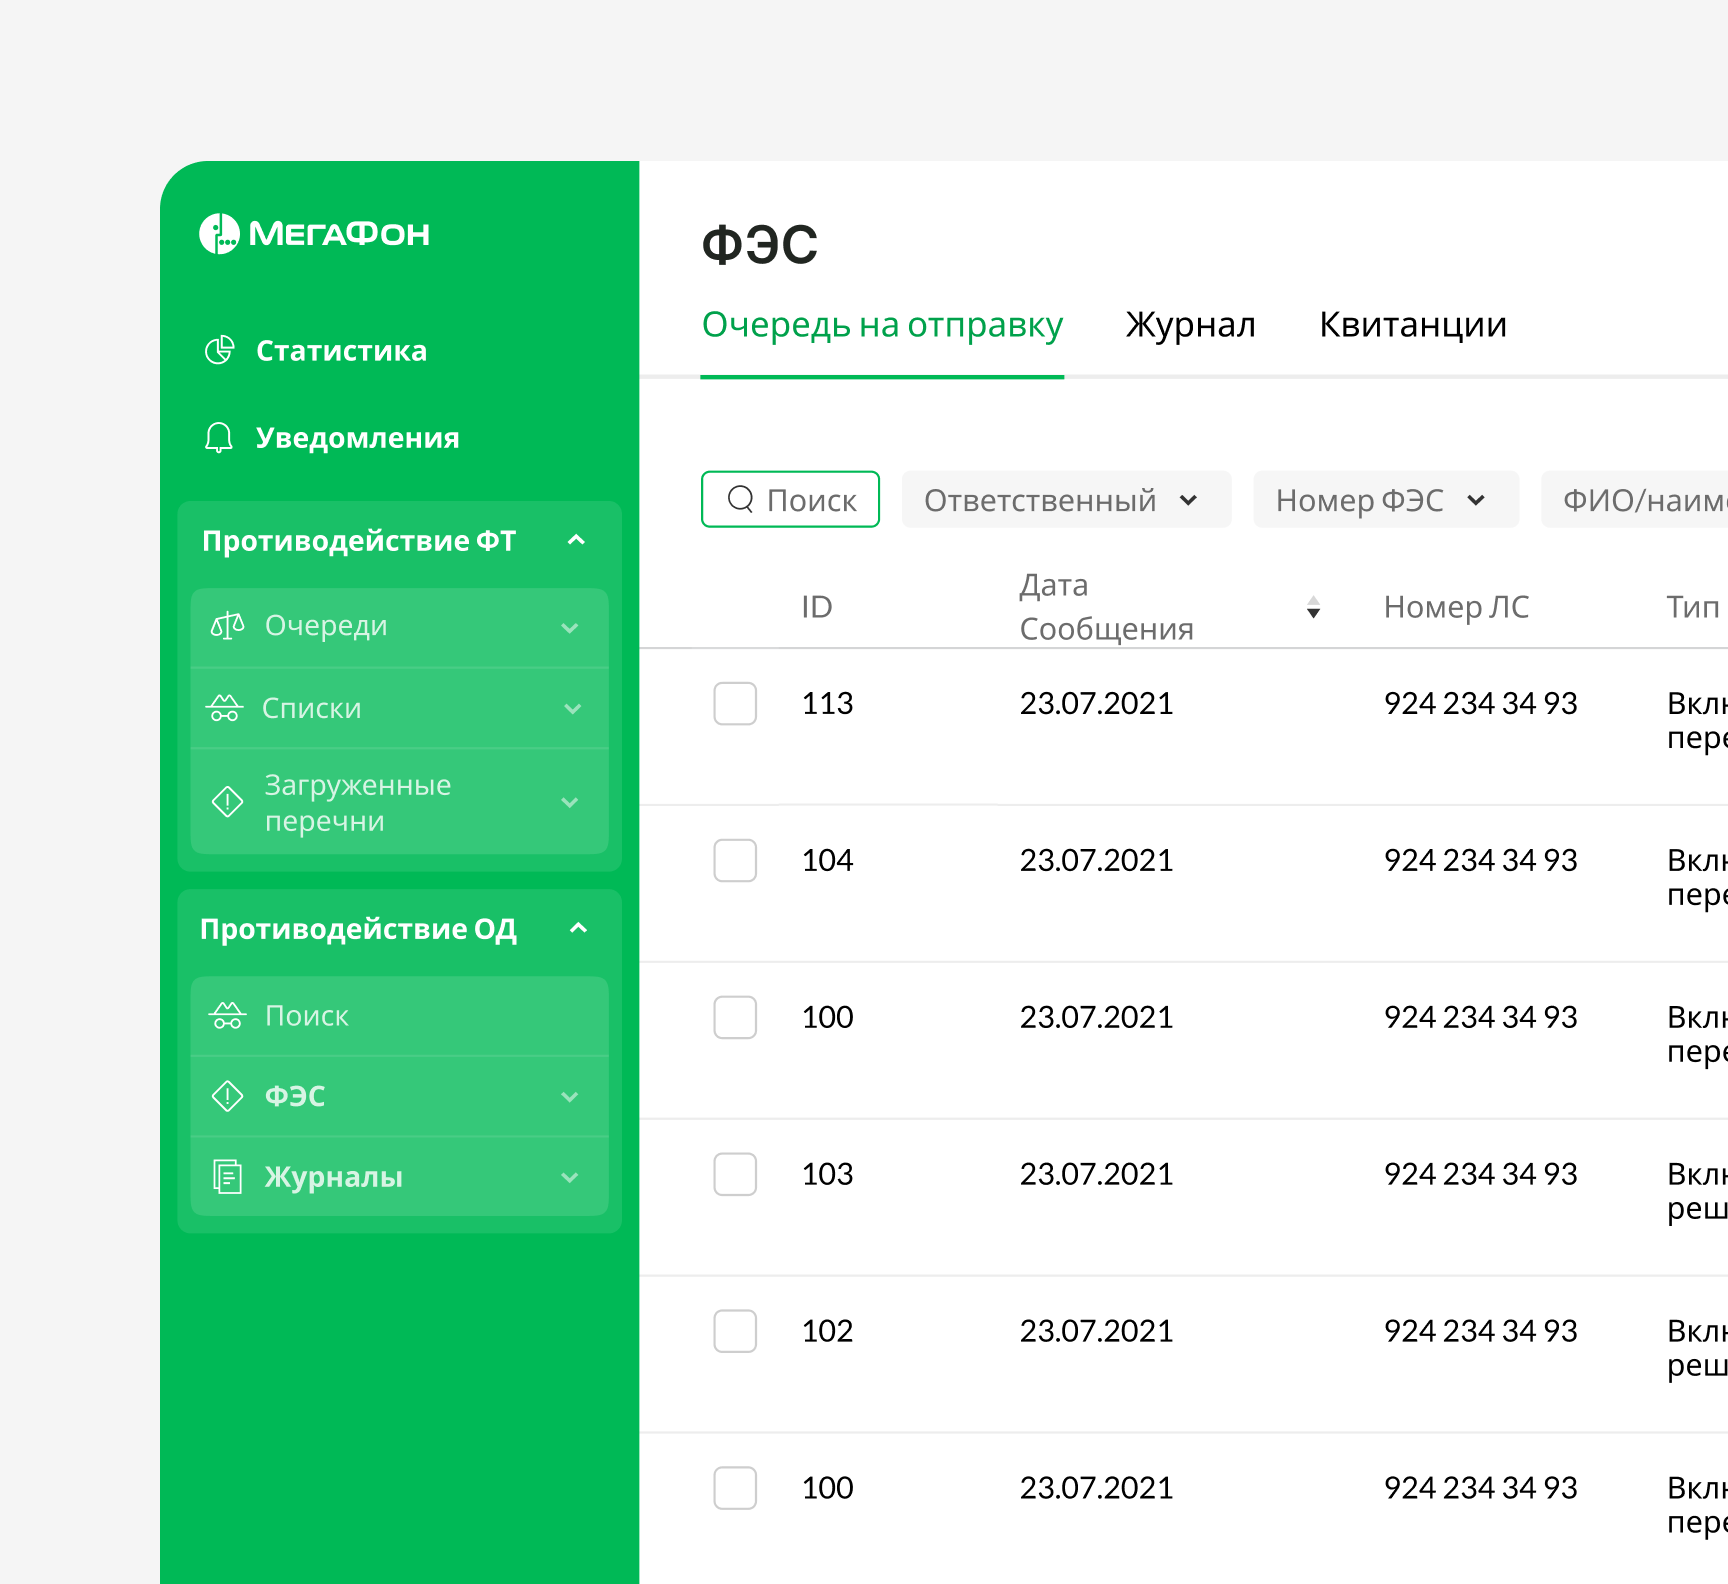The image size is (1728, 1584).
Task: Open the Номер ФЭС filter dropdown
Action: pos(1385,500)
